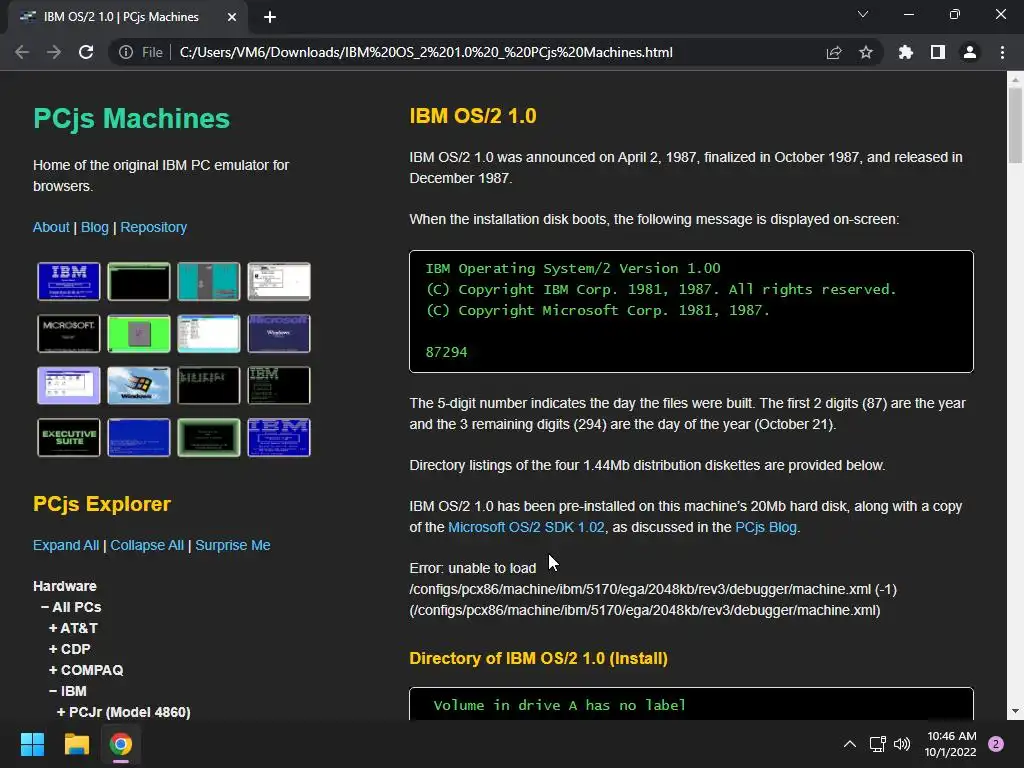This screenshot has width=1024, height=768.
Task: Click Directory of IBM OS/2 1.0 (Install) heading
Action: 538,658
